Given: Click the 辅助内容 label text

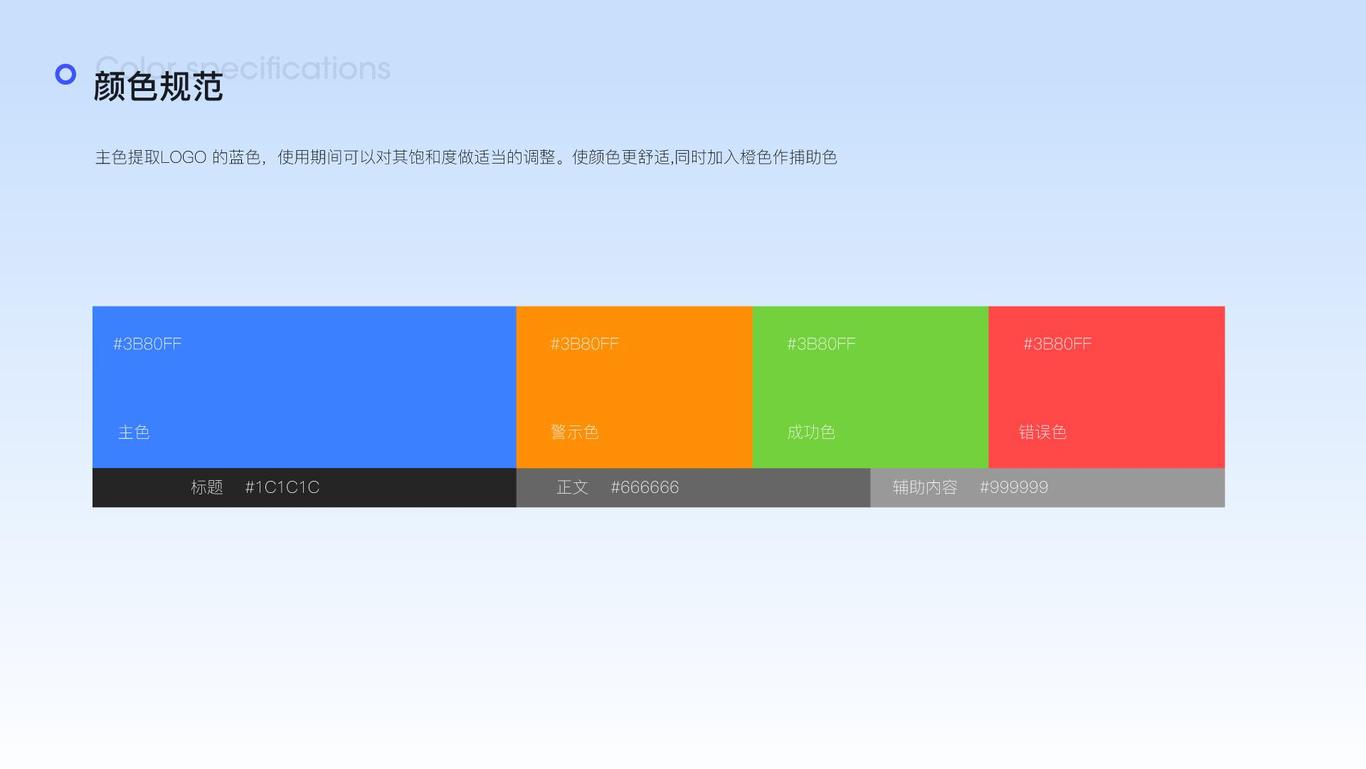Looking at the screenshot, I should 925,487.
